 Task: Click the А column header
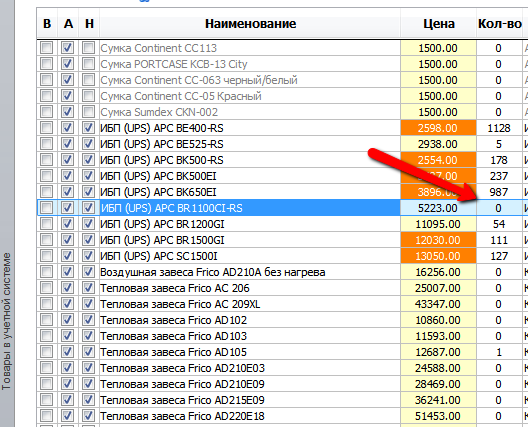pyautogui.click(x=68, y=24)
